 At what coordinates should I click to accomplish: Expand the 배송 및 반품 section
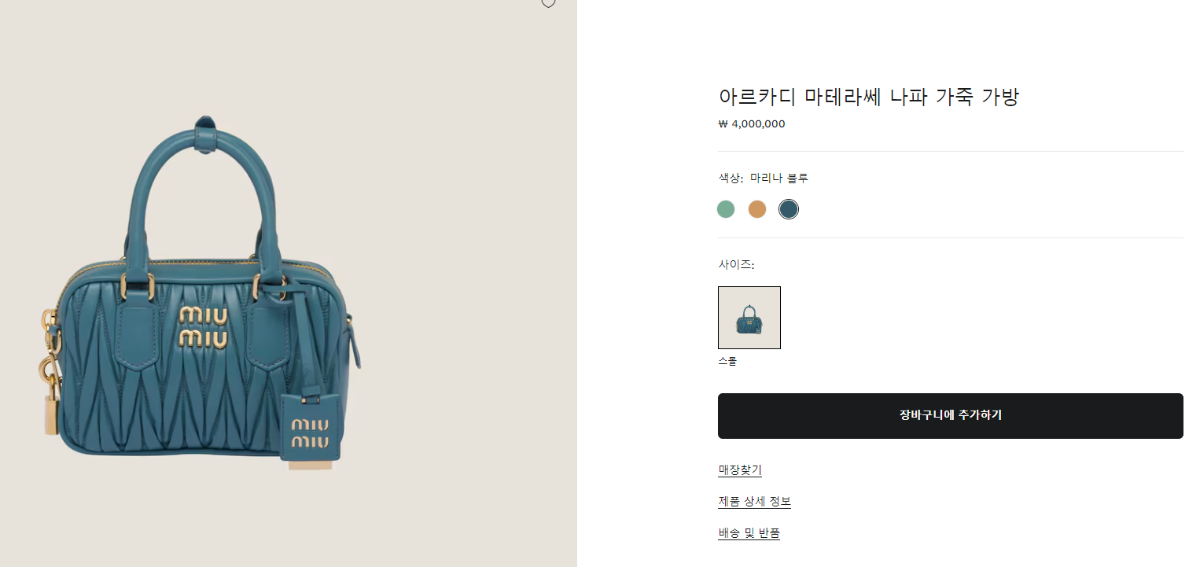pyautogui.click(x=749, y=533)
